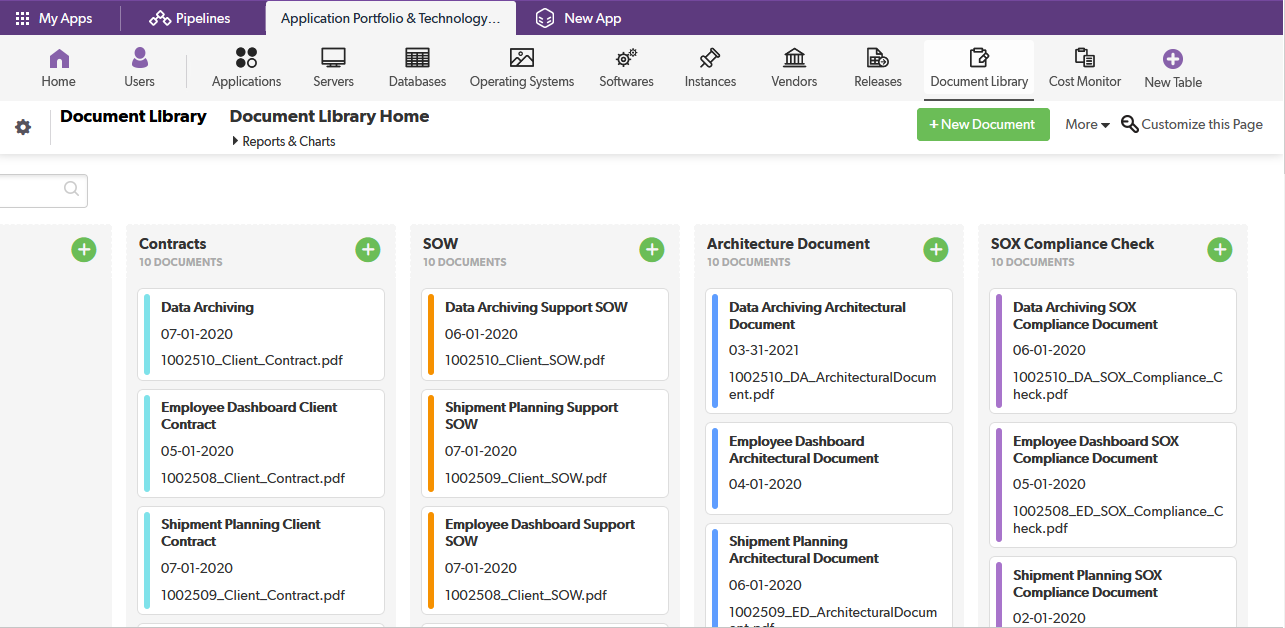Add a document to Contracts column

[368, 250]
